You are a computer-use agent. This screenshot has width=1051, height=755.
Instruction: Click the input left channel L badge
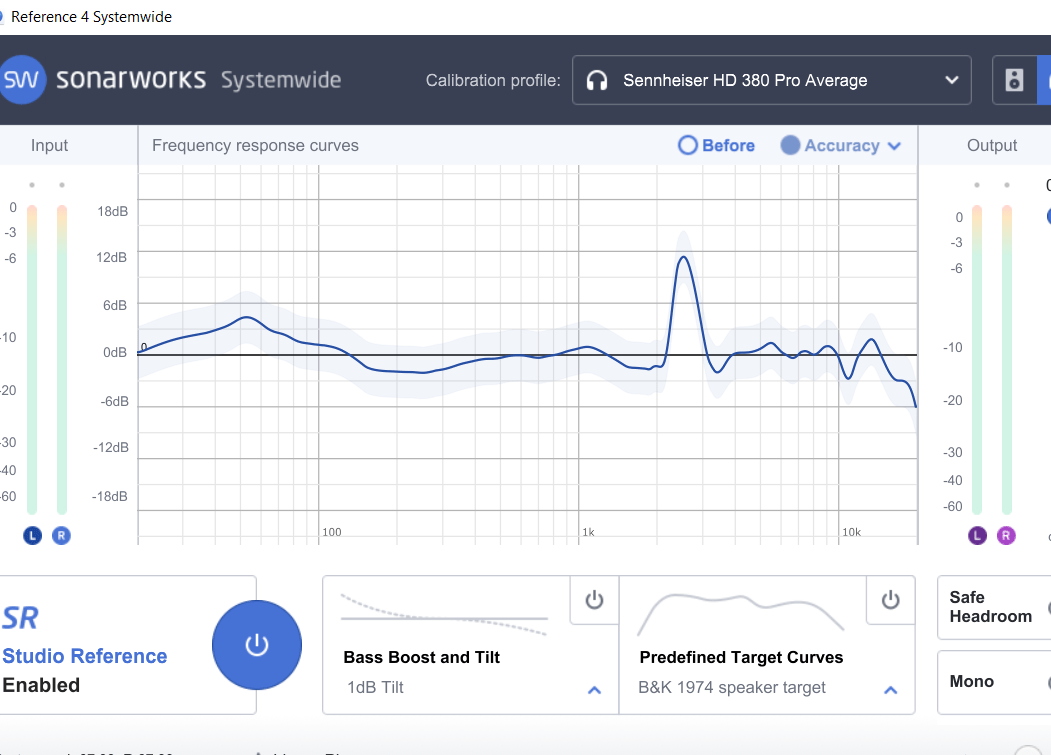coord(32,536)
